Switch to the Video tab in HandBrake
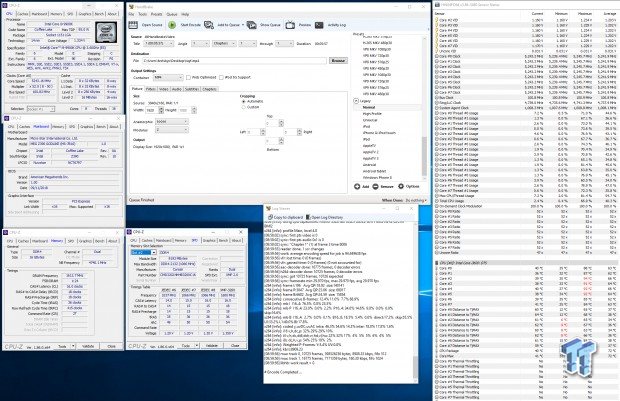 point(164,89)
